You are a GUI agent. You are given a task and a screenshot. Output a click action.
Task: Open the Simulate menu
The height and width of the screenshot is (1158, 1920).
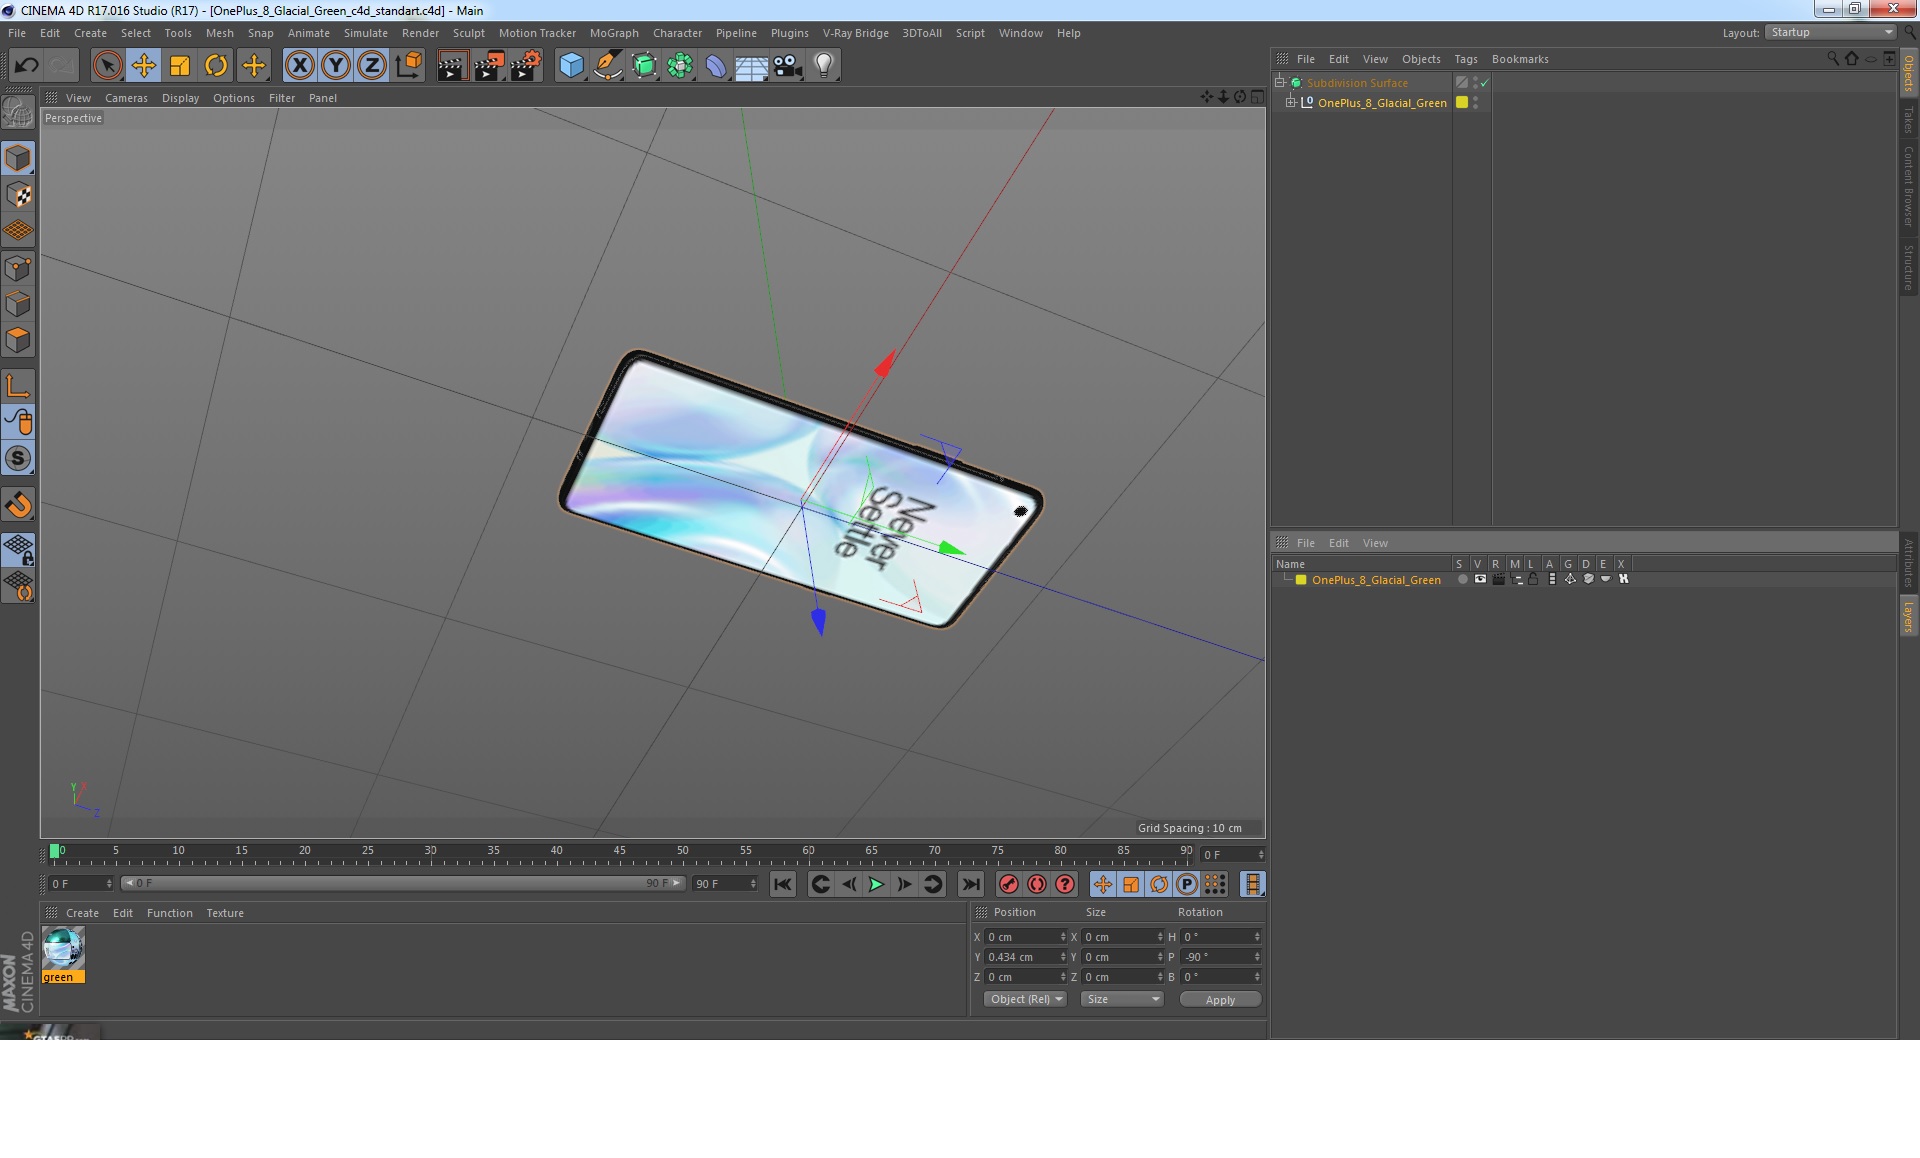coord(366,33)
